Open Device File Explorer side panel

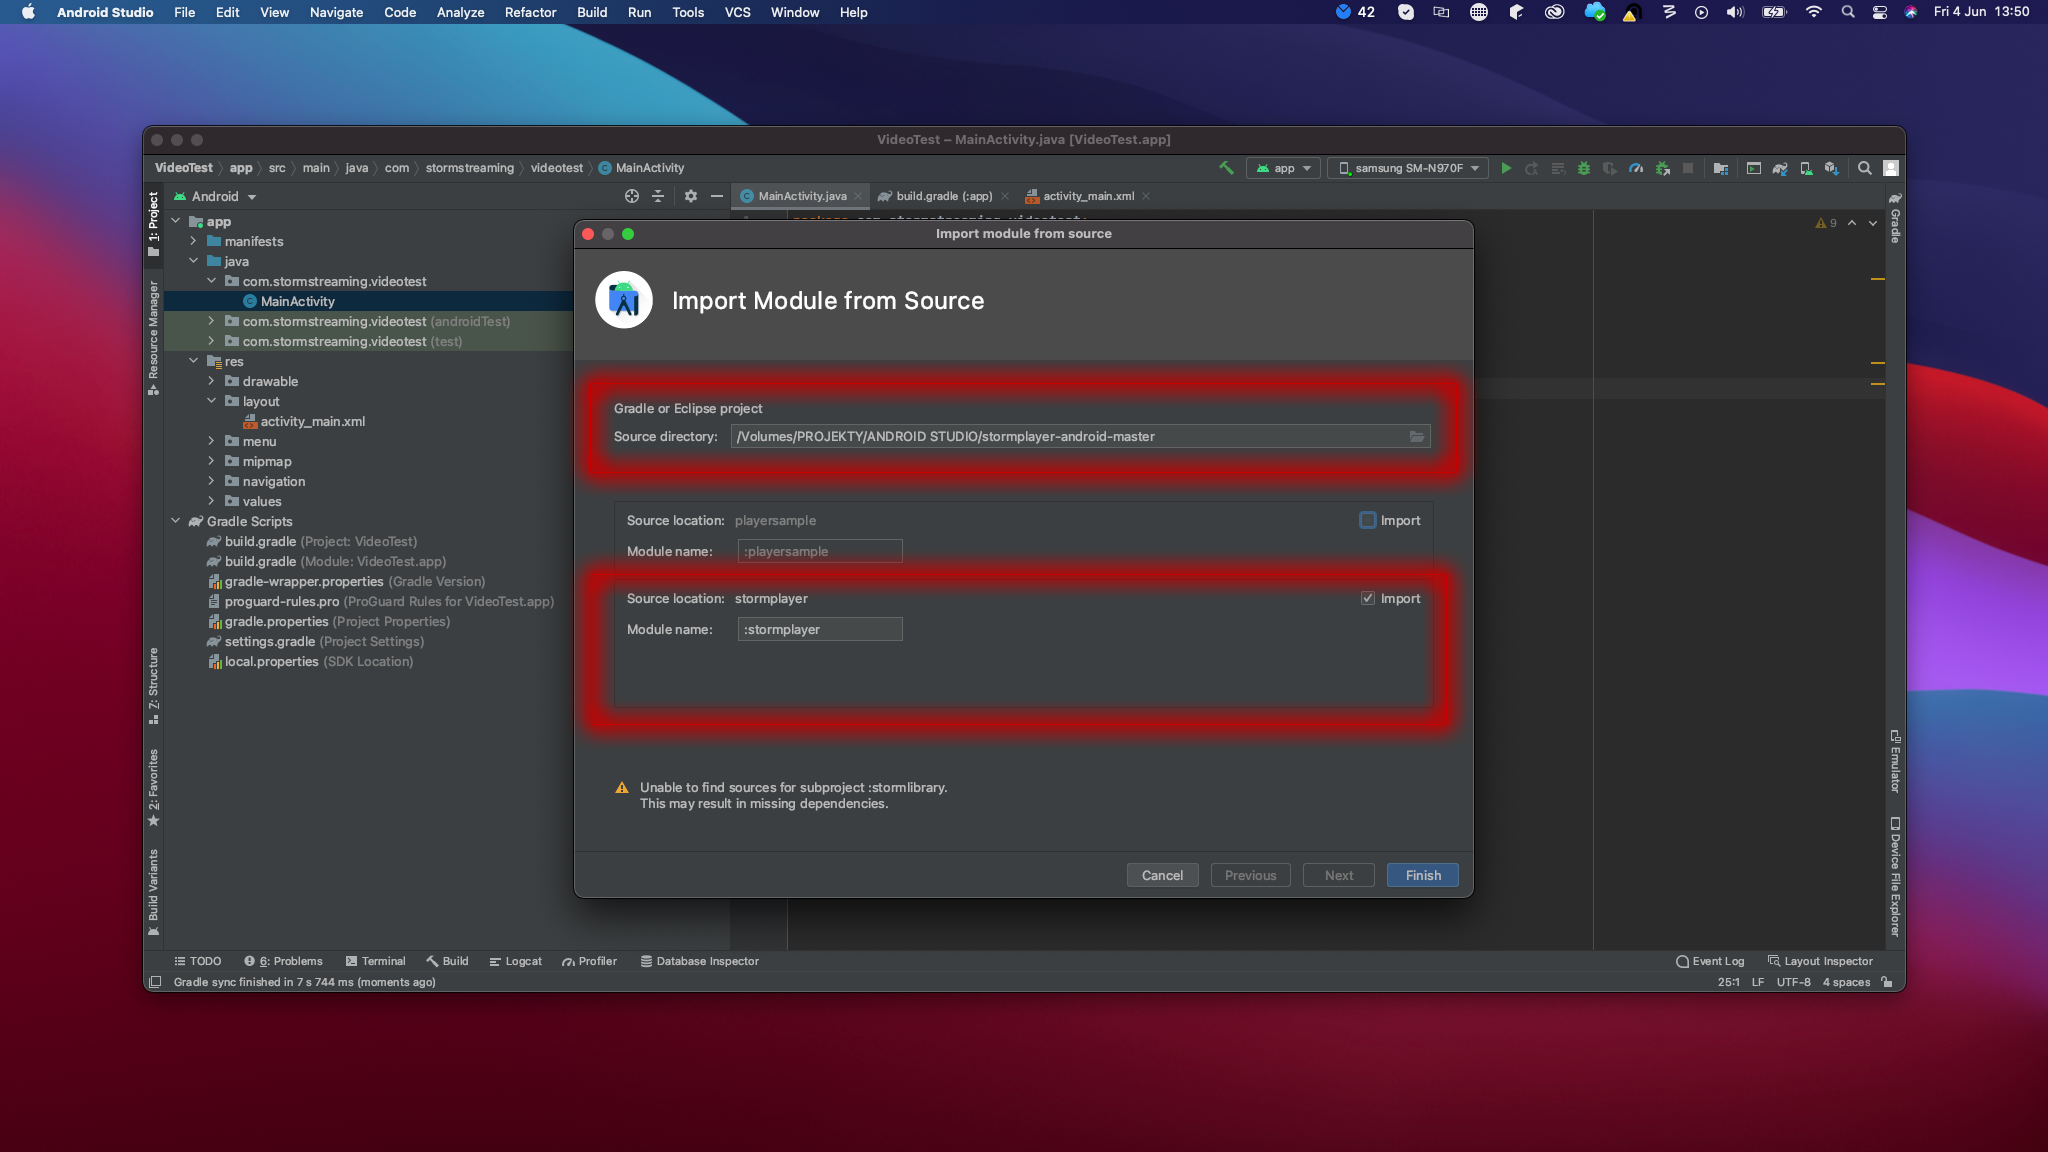click(x=1895, y=876)
